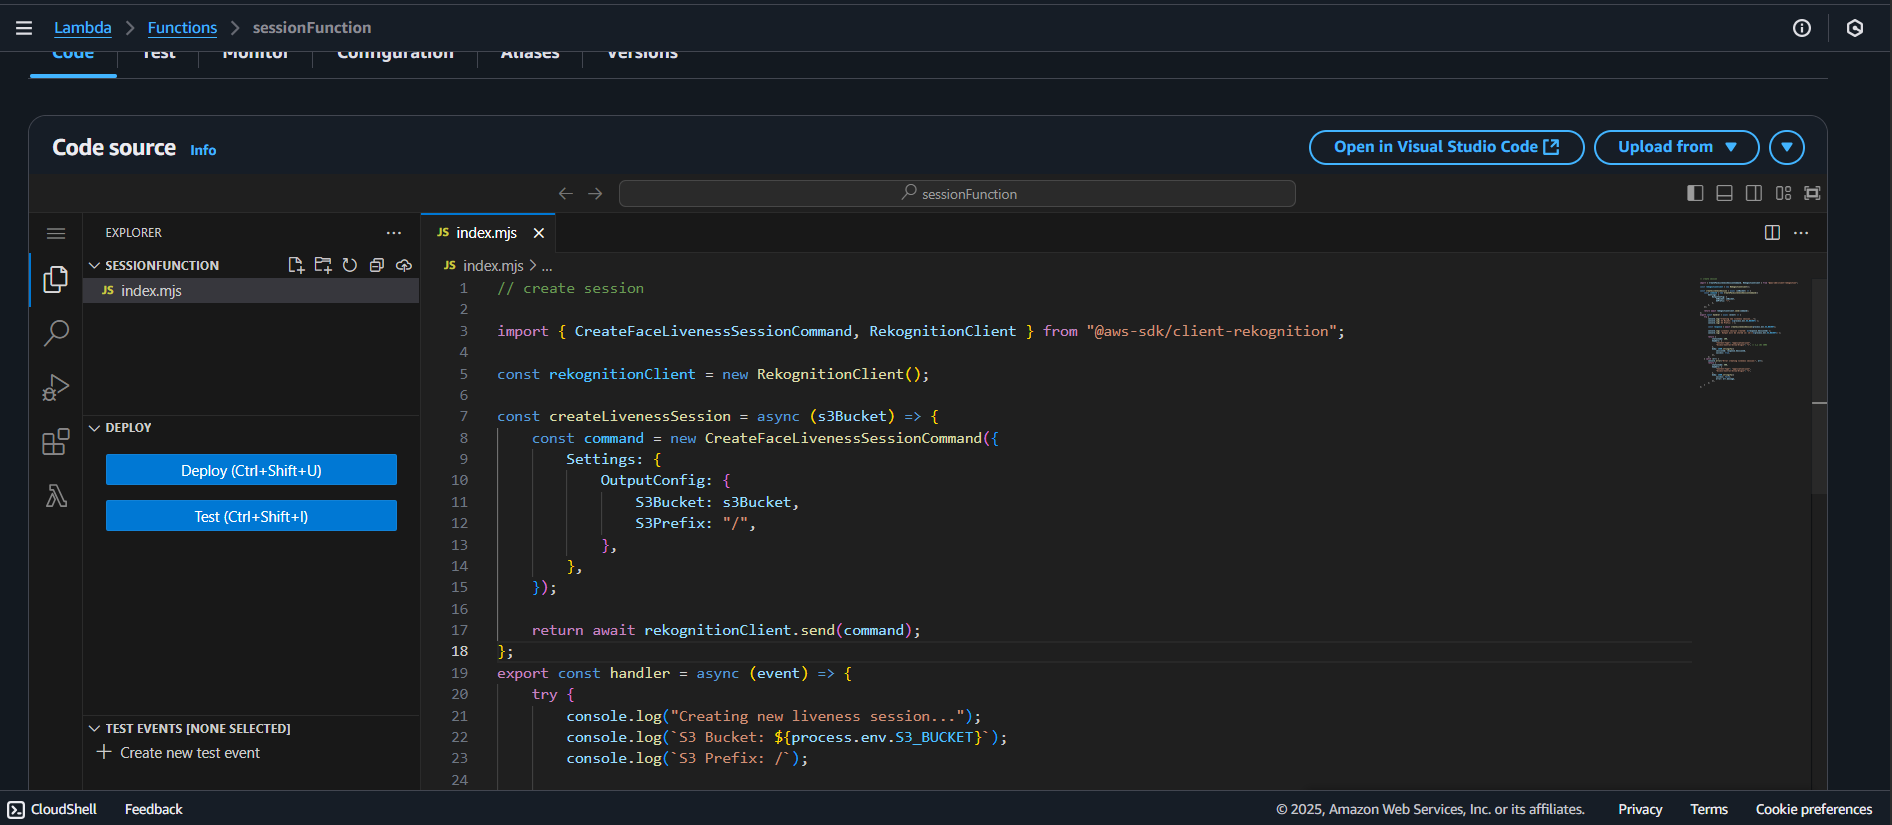Open Cookie preferences in the footer
This screenshot has height=825, width=1892.
pyautogui.click(x=1814, y=809)
